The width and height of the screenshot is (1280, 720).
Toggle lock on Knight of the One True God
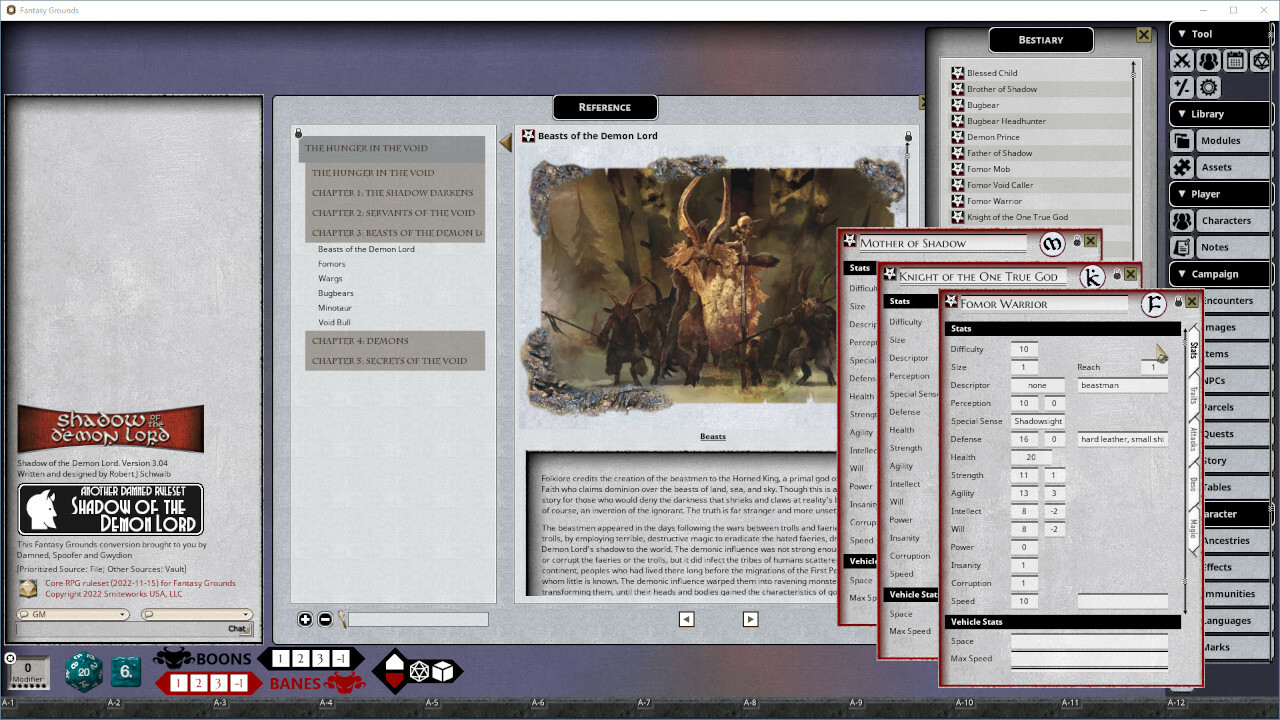point(1116,275)
